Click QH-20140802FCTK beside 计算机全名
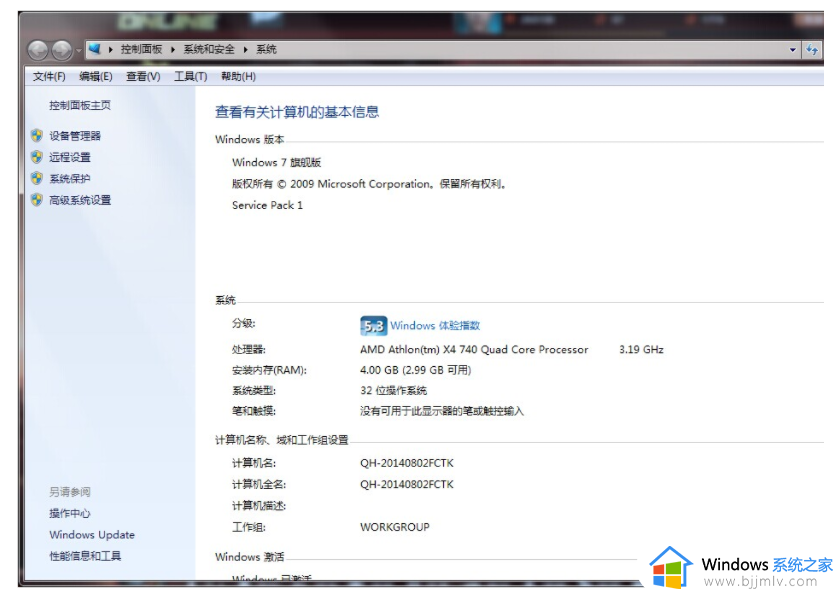 407,484
